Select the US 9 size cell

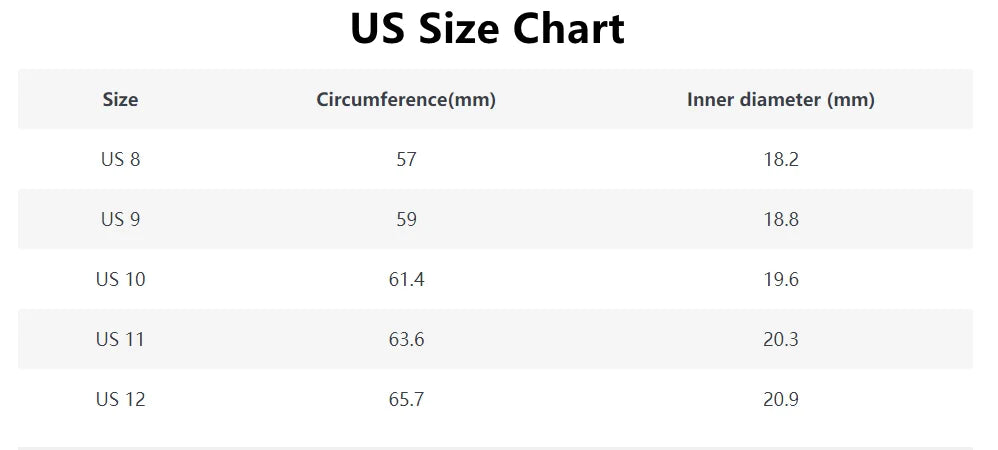[x=120, y=219]
